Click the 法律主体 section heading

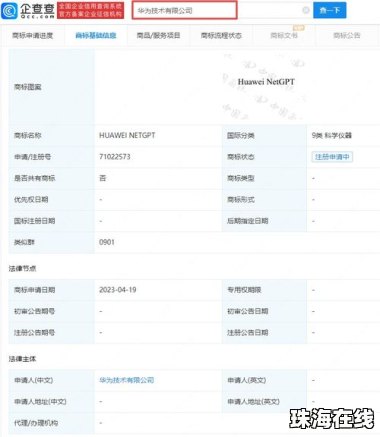22,359
